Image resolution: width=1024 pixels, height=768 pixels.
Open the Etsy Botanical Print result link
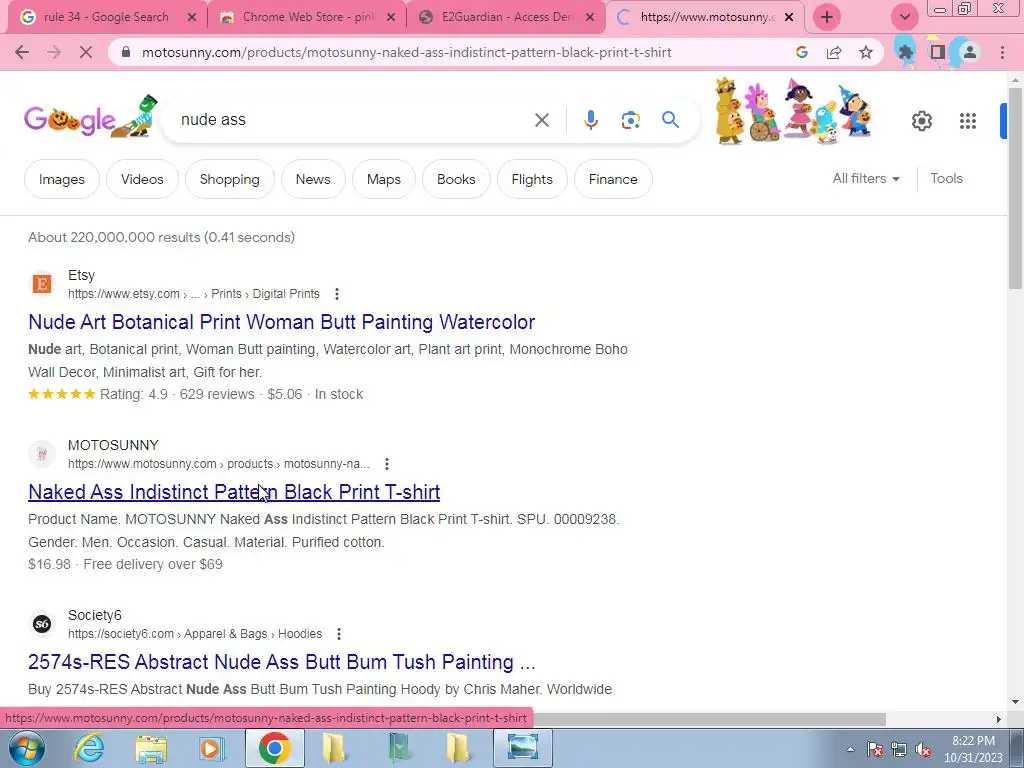click(281, 322)
